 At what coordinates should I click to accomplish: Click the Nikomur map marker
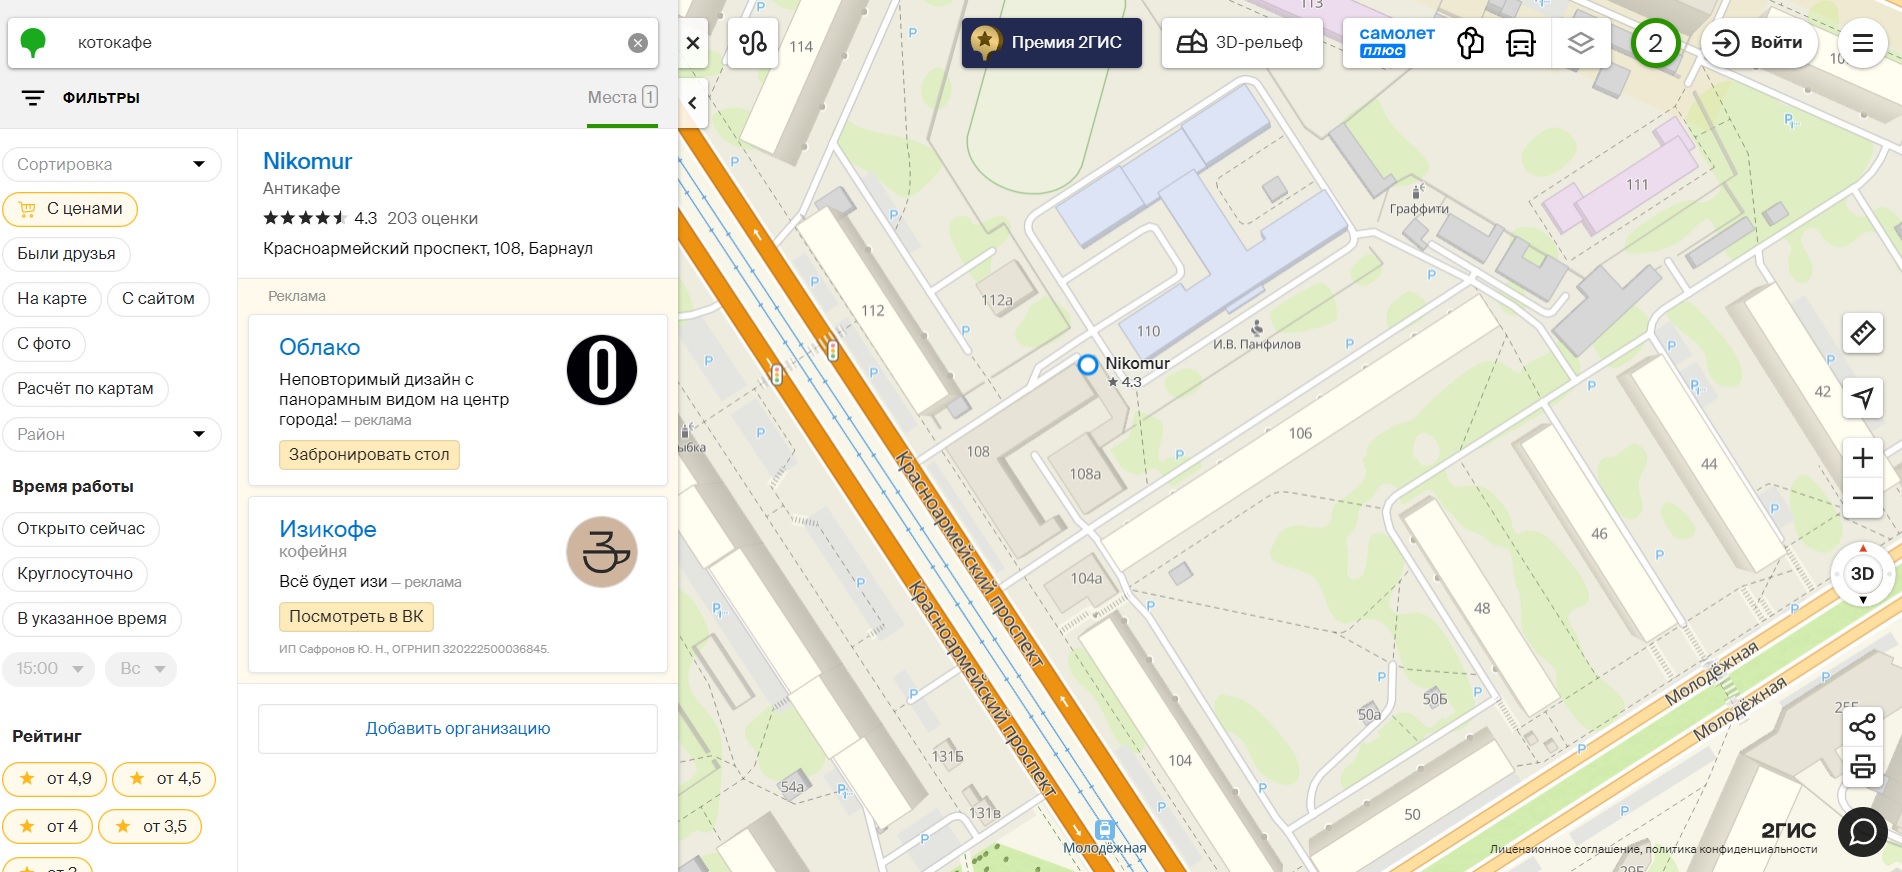pyautogui.click(x=1088, y=365)
